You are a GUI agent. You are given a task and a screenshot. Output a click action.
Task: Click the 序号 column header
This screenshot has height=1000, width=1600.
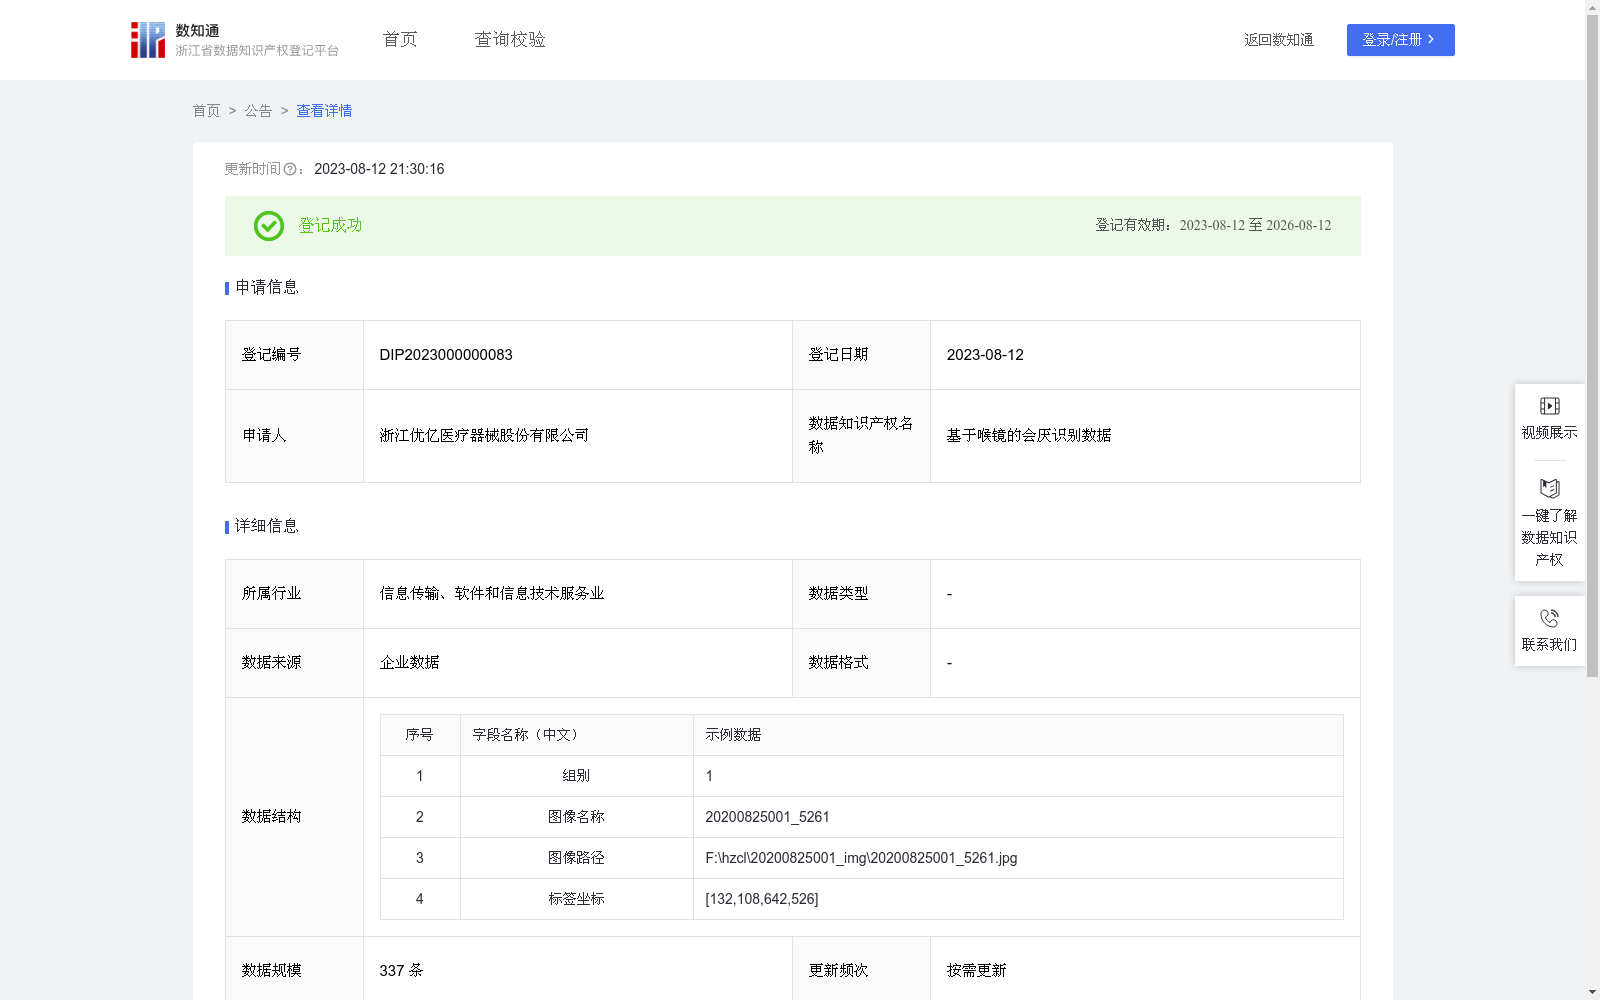point(420,735)
